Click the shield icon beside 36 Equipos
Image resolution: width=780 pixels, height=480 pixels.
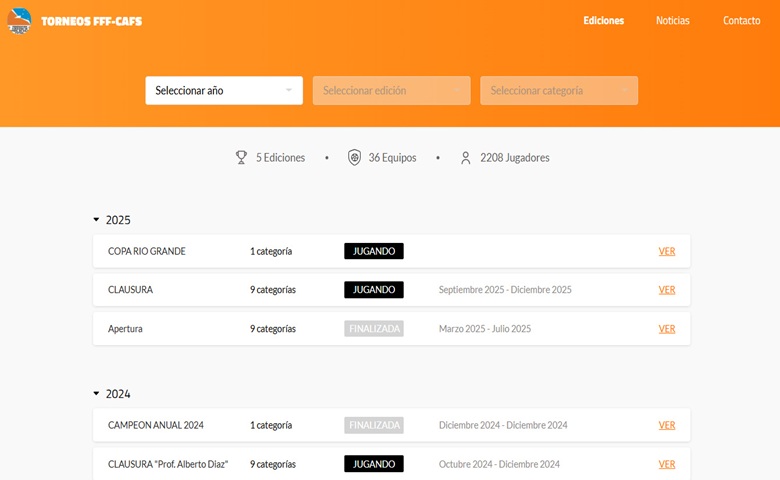click(x=354, y=158)
